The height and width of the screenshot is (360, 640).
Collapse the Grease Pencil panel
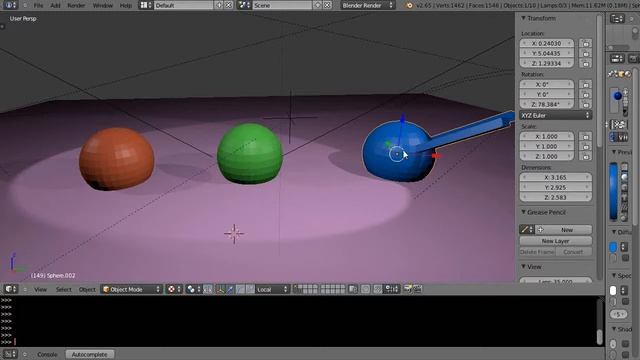tap(523, 212)
